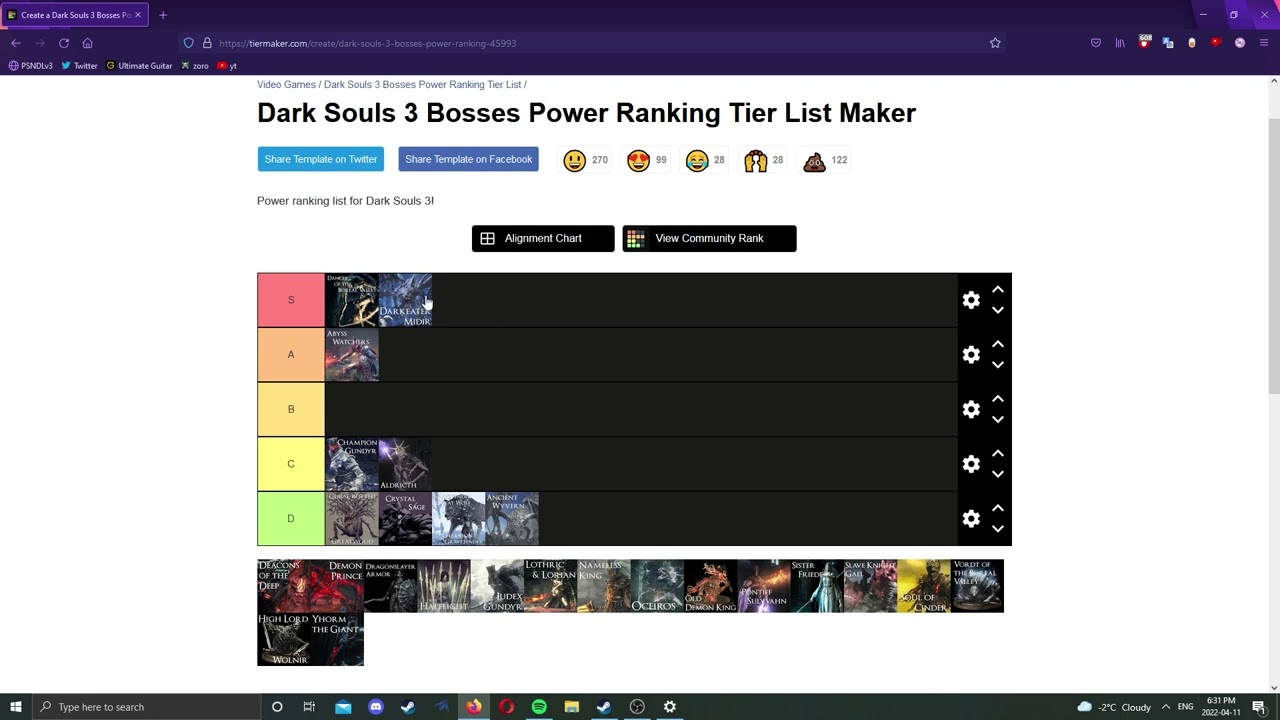Select the Champion Gundyr boss image
Screen dimensions: 1280x720
pyautogui.click(x=352, y=464)
